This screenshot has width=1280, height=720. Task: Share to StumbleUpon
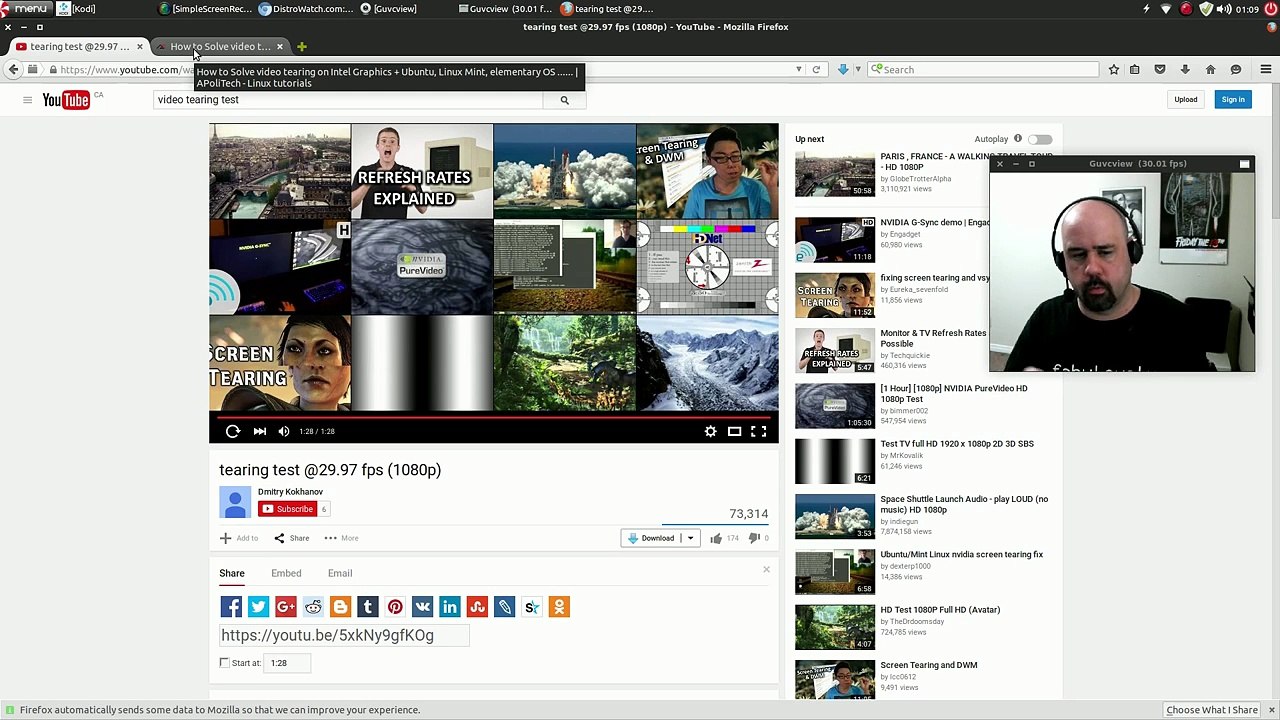477,607
